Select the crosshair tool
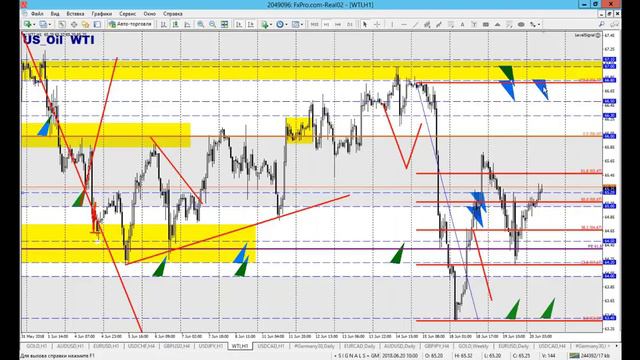Viewport: 640px width, 360px height. [377, 24]
